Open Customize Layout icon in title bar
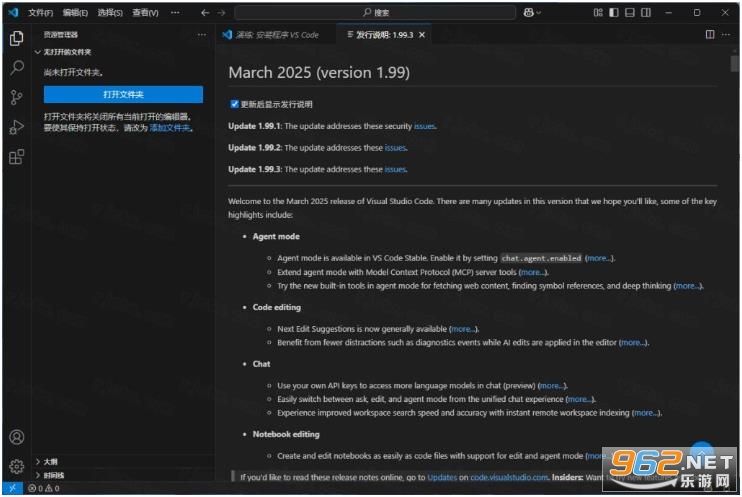The width and height of the screenshot is (742, 497). 598,13
